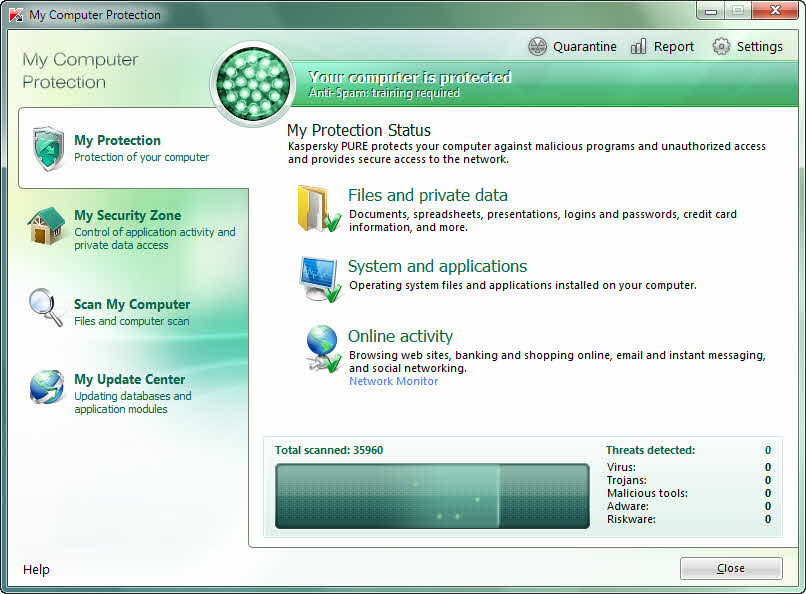Click the My Security Zone house icon
The height and width of the screenshot is (594, 806).
(x=46, y=226)
